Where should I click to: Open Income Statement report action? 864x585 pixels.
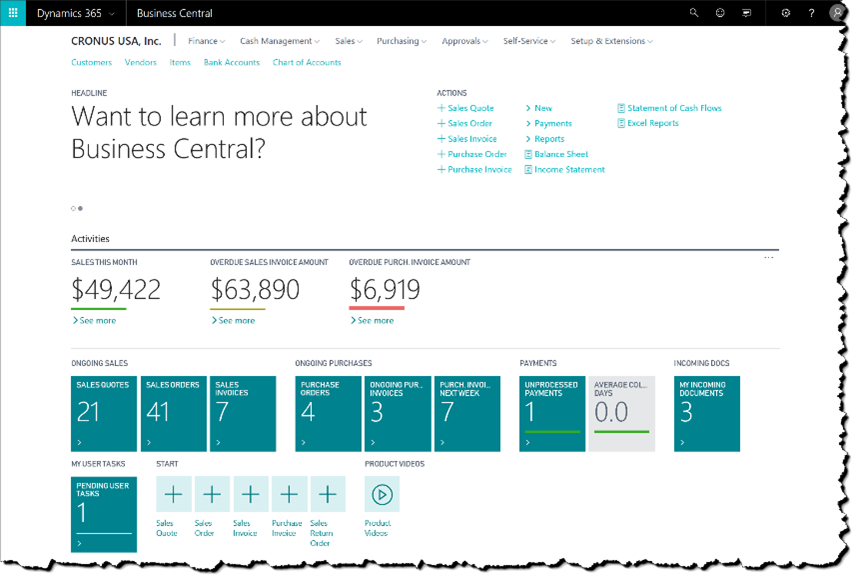[564, 170]
